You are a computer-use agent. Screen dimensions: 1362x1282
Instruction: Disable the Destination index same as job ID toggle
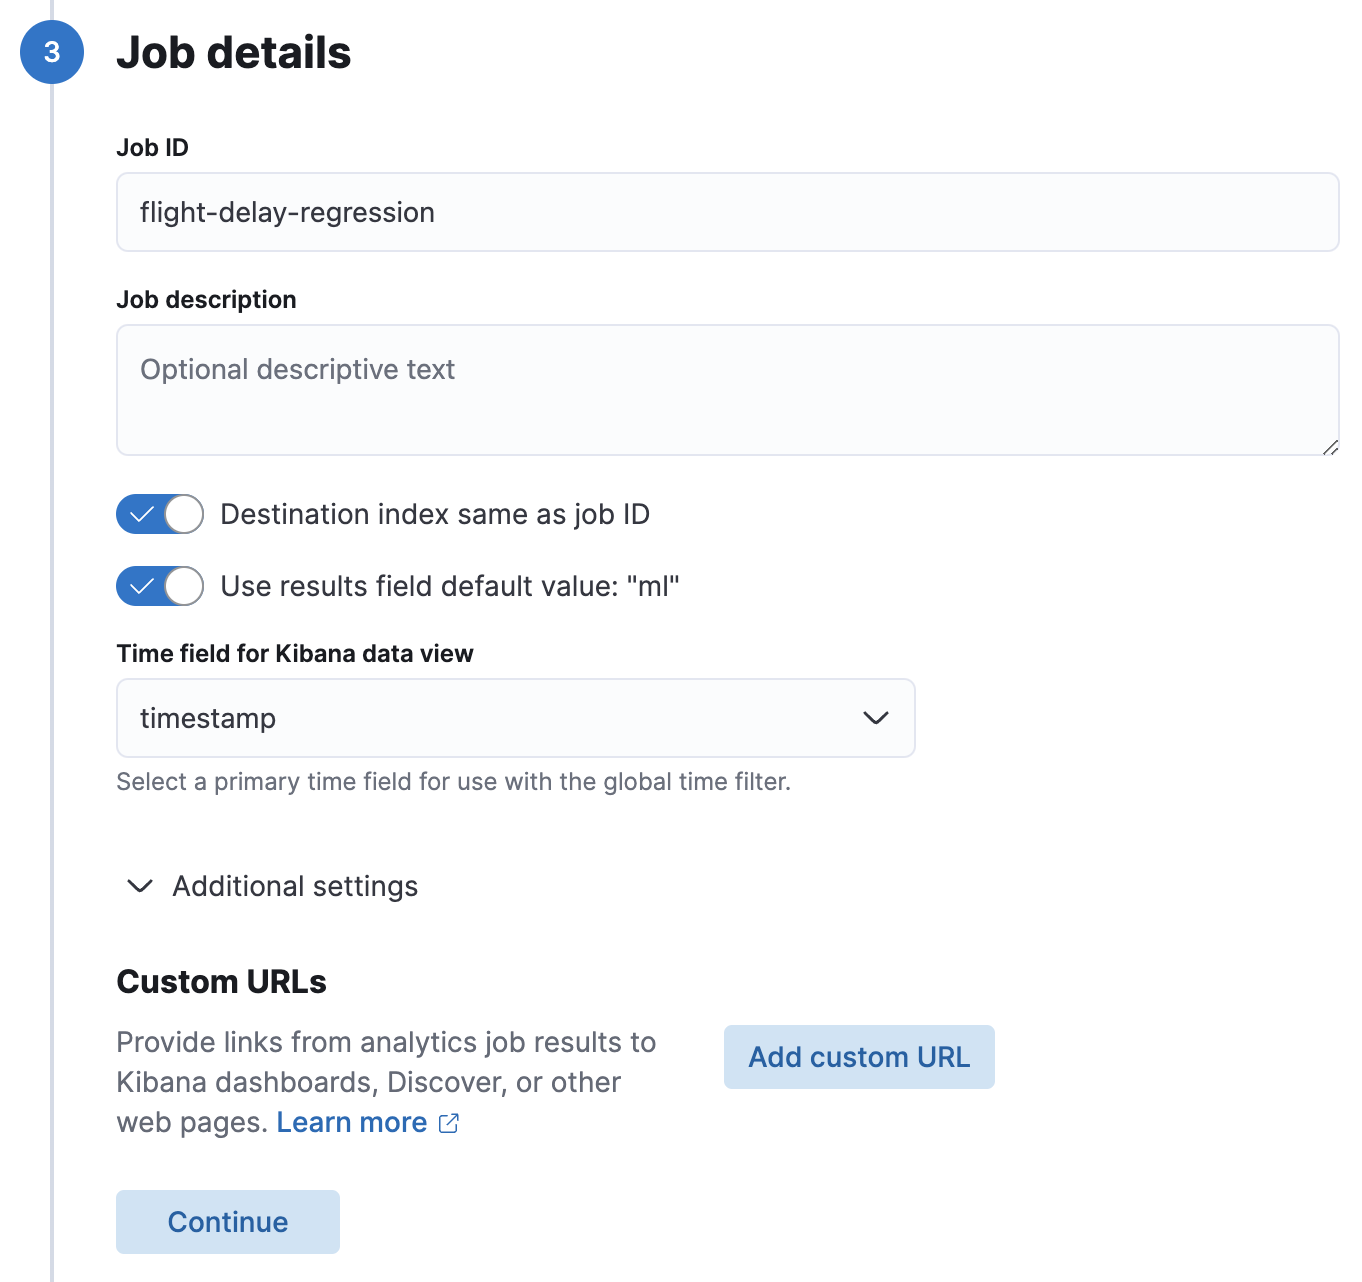[159, 514]
